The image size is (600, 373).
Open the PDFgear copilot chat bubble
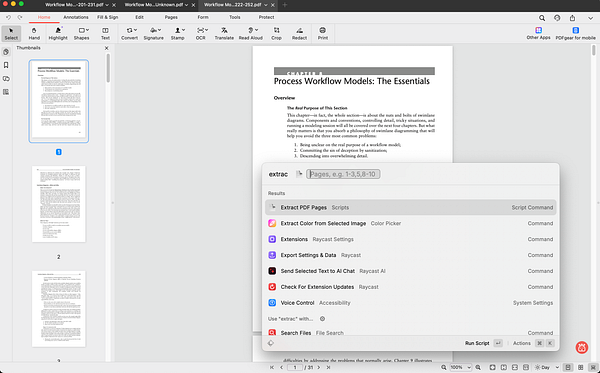coord(582,347)
